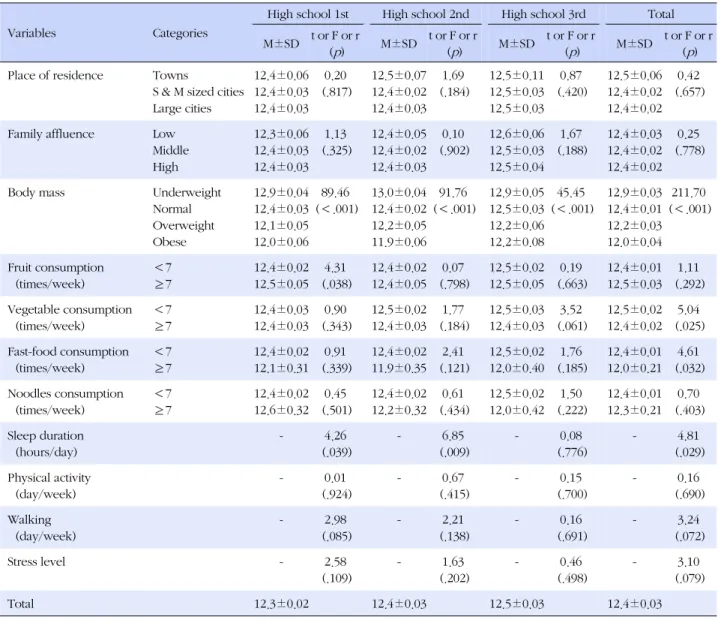Click the value 4.61 in Fast-food consumption
Image resolution: width=724 pixels, height=620 pixels.
click(688, 352)
